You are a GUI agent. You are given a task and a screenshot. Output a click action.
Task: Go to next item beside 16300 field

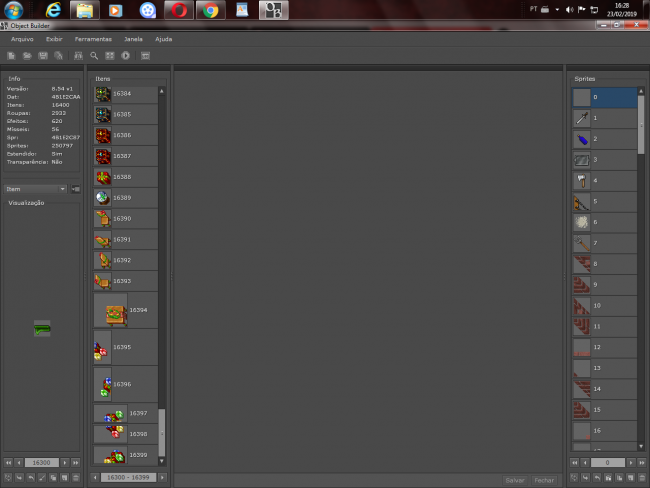click(65, 462)
